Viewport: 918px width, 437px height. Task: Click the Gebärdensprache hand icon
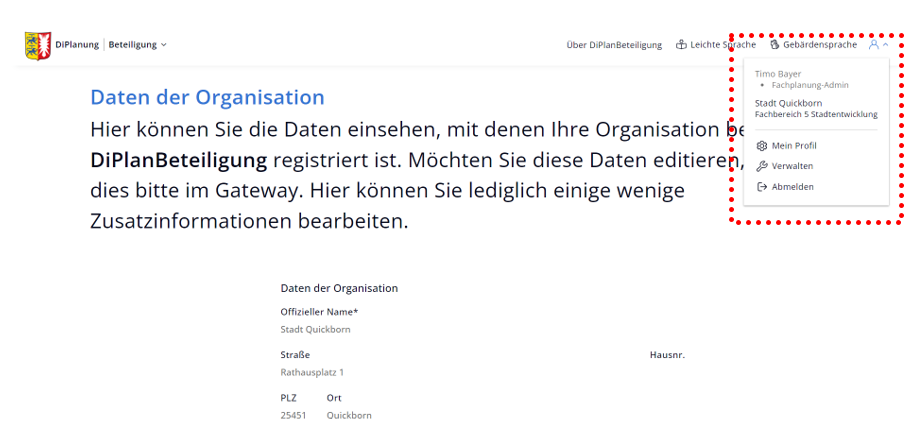(x=775, y=45)
